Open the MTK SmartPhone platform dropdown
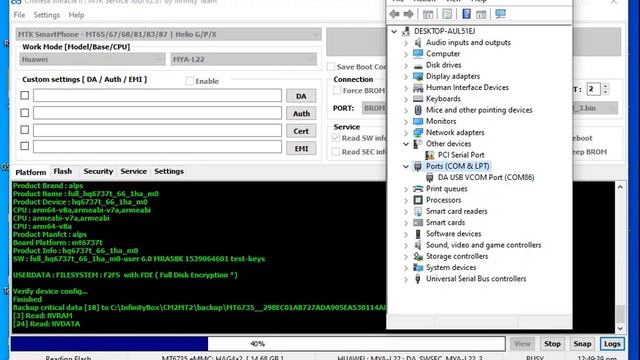 click(169, 34)
